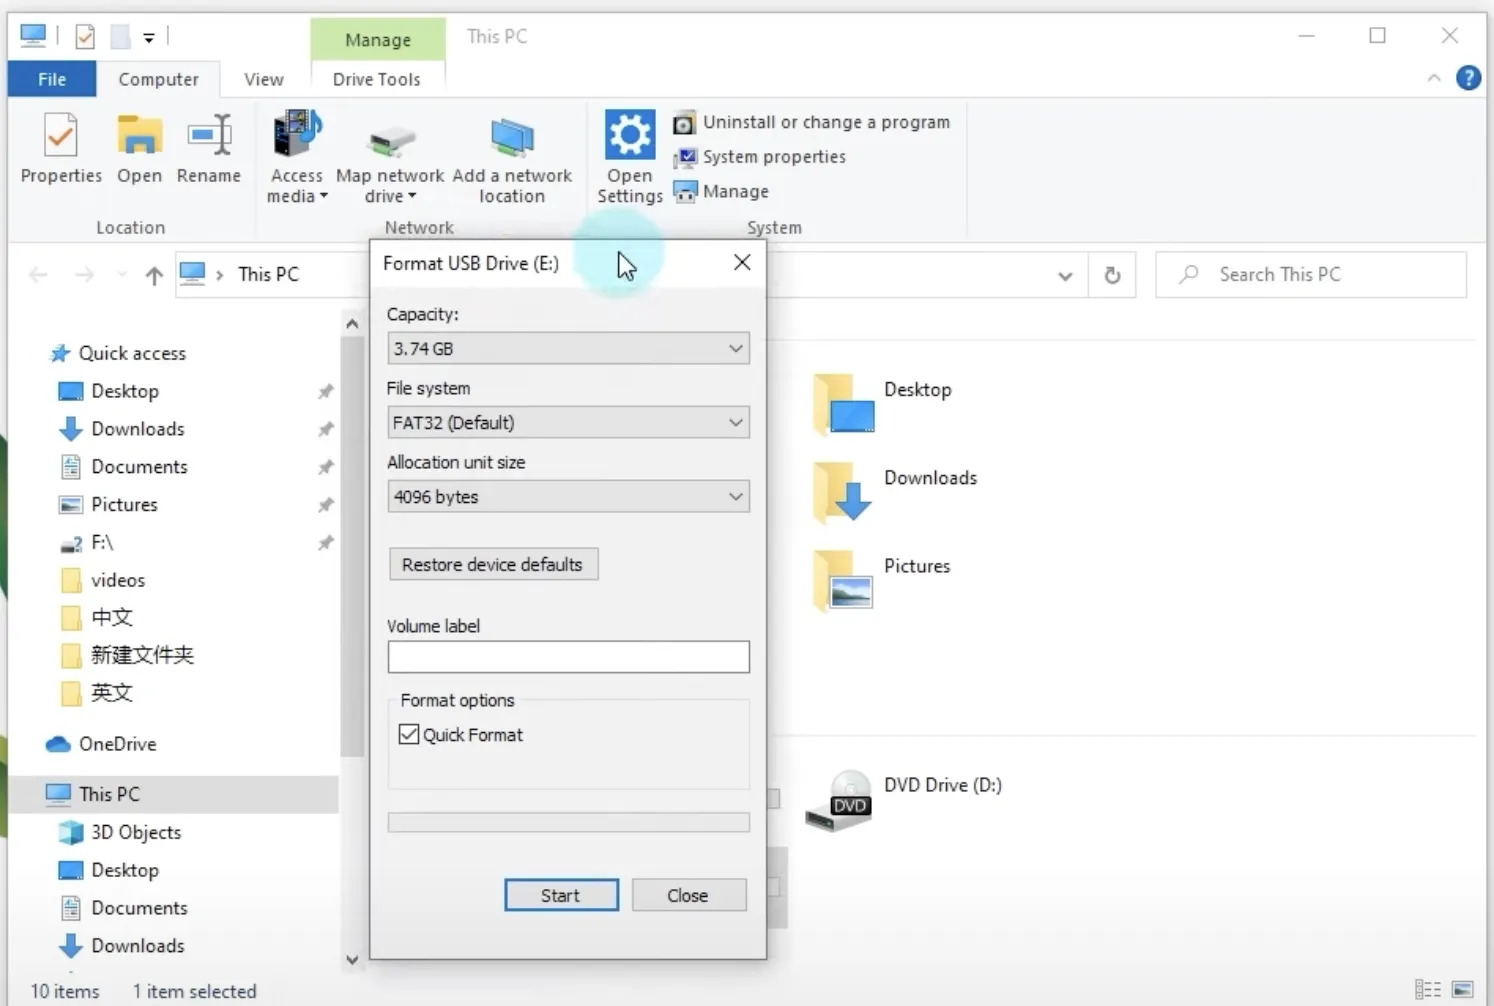Select the Pictures folder in main pane
The height and width of the screenshot is (1006, 1494).
(x=881, y=580)
